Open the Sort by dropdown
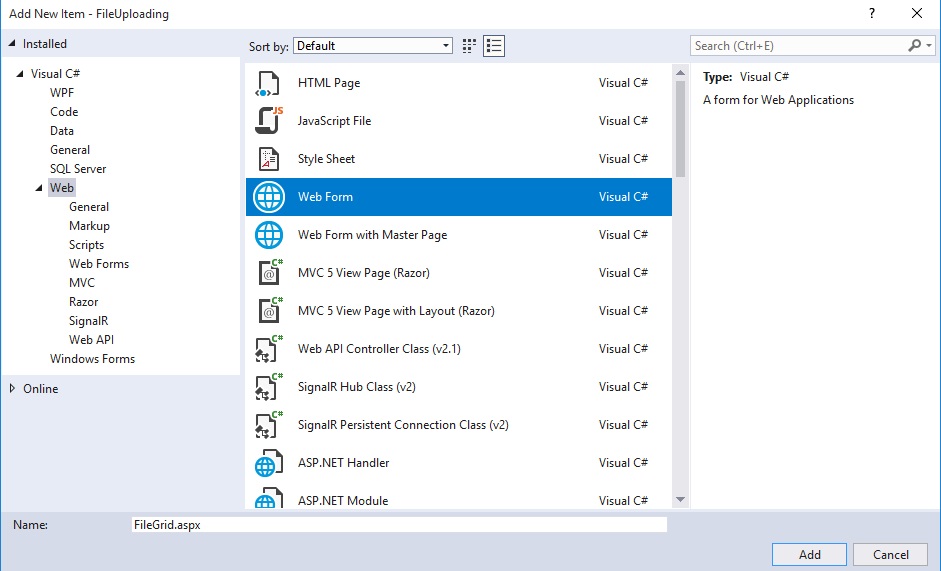 374,46
